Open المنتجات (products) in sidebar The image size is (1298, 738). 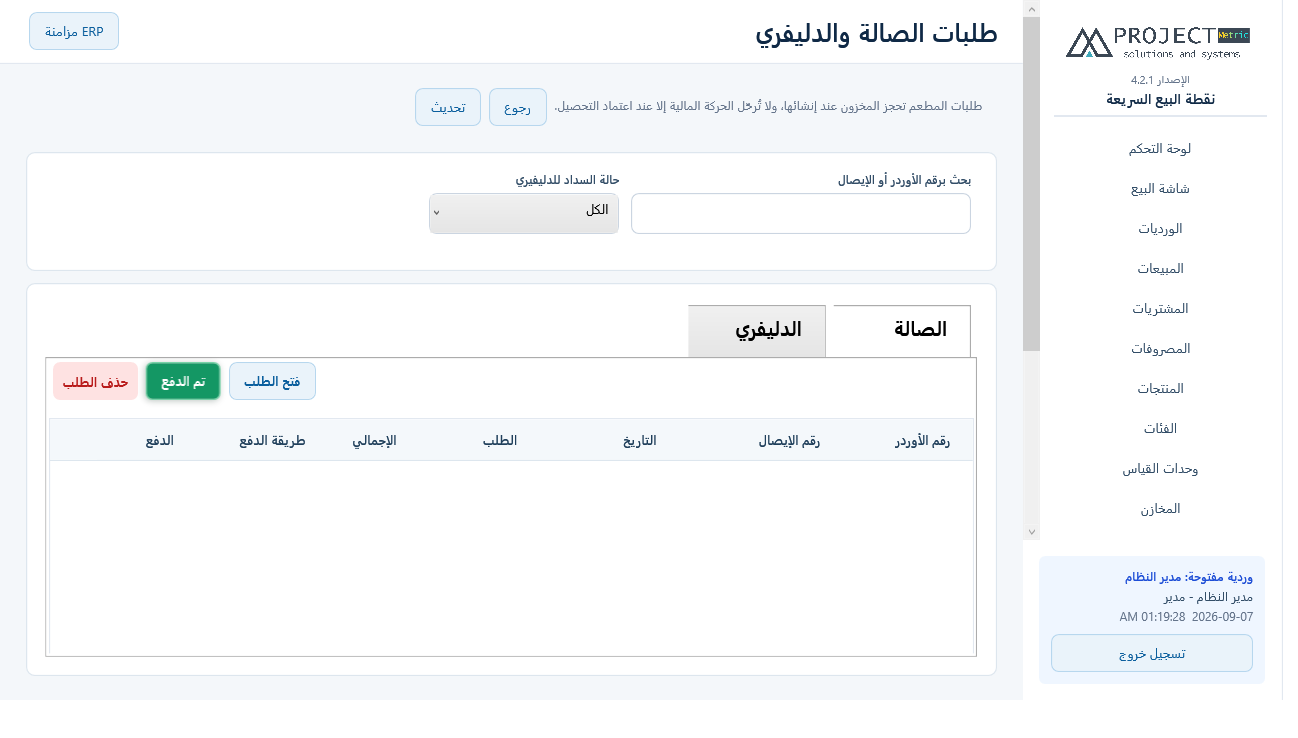tap(1160, 388)
